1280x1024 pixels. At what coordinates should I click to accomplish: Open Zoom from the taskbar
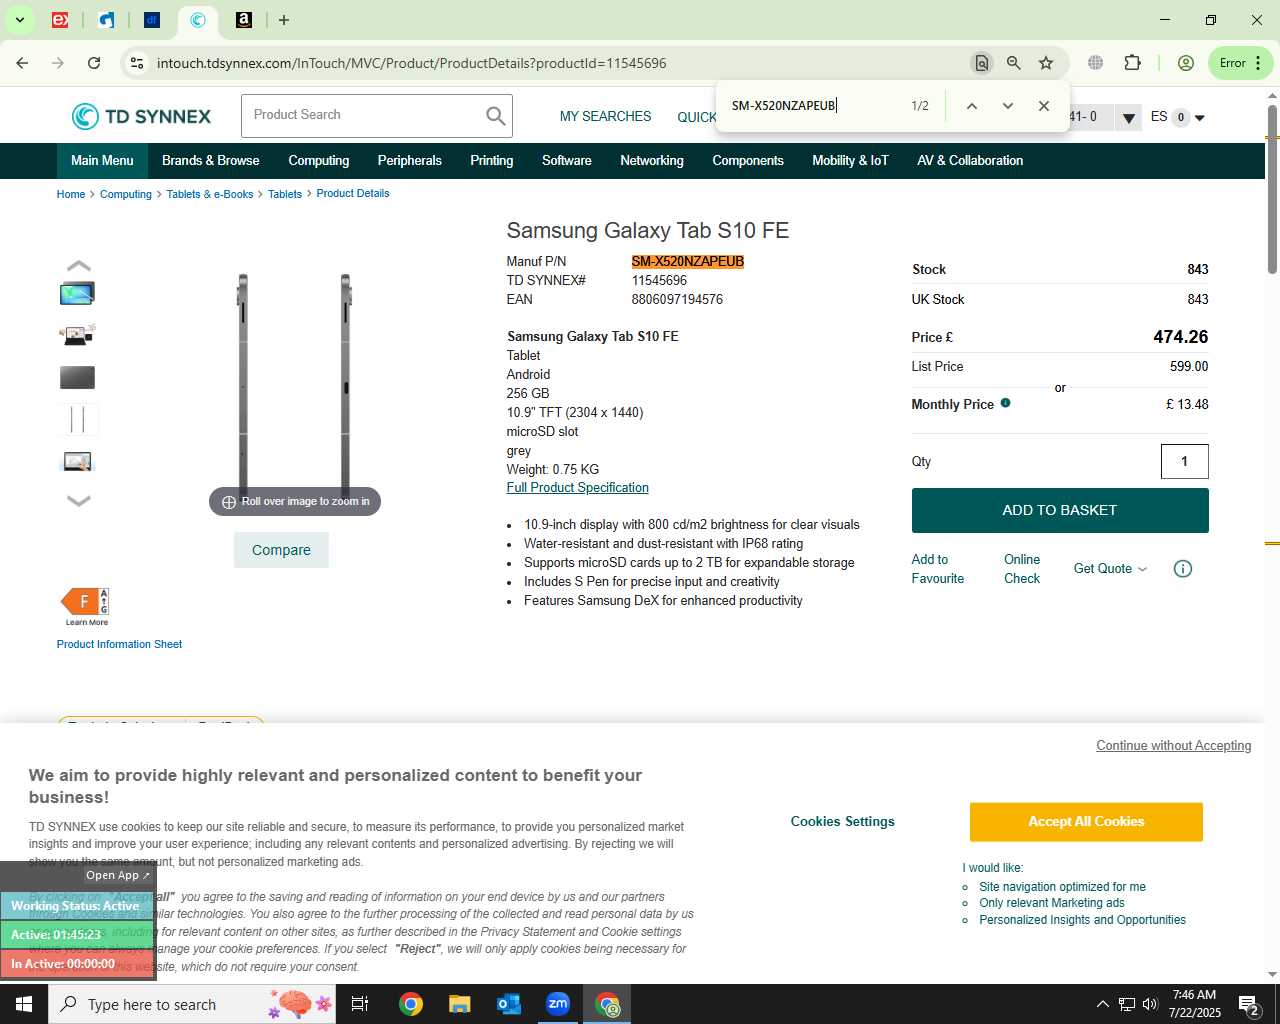(x=558, y=1004)
